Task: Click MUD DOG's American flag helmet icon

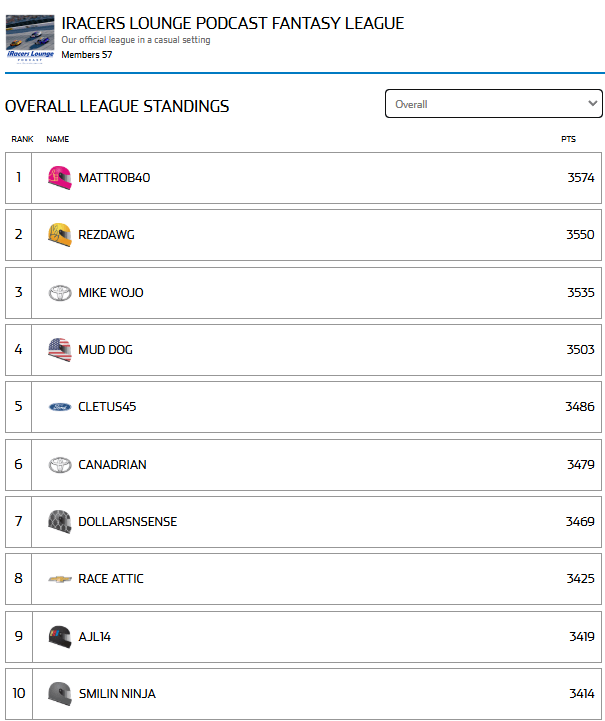Action: click(60, 350)
